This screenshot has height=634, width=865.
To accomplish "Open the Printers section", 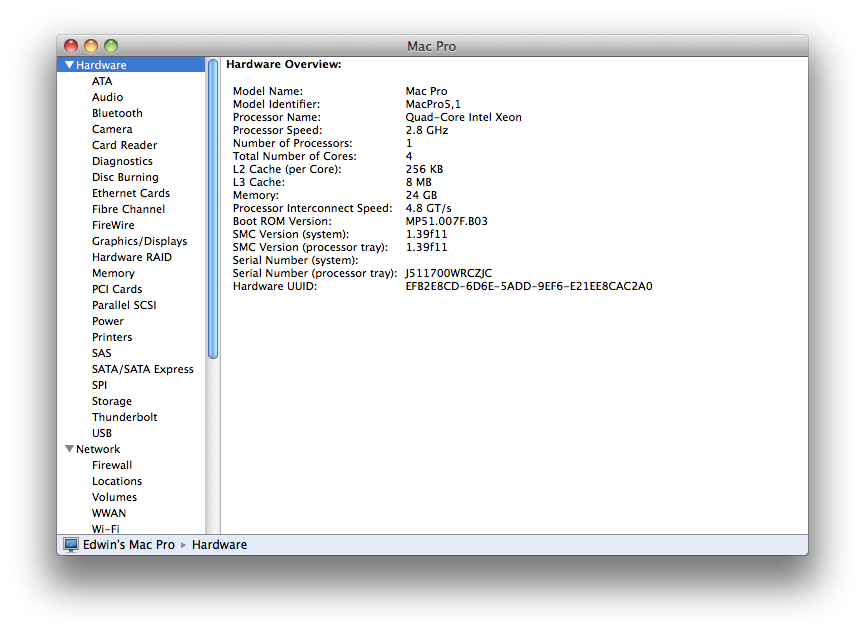I will coord(112,337).
